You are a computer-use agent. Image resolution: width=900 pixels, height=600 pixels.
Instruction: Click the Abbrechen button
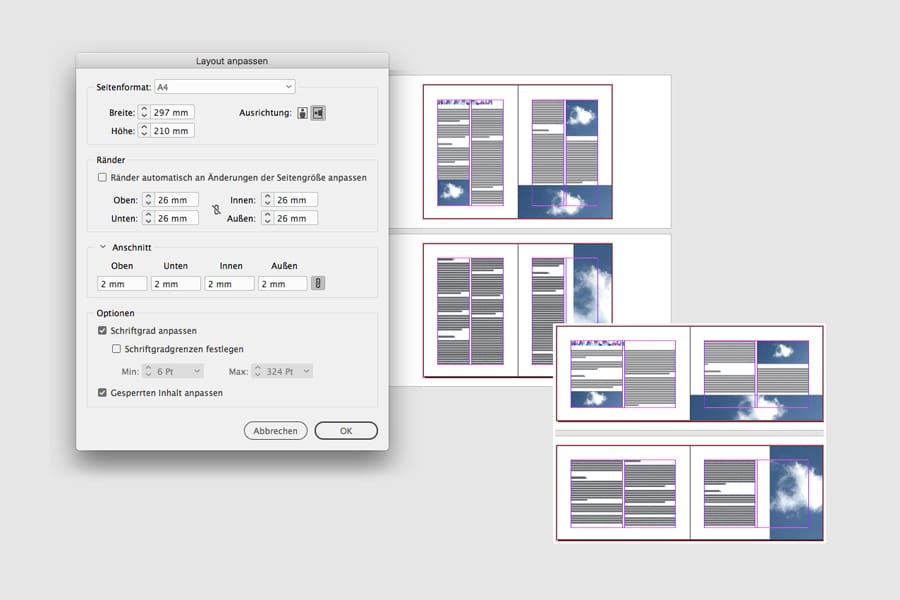275,431
